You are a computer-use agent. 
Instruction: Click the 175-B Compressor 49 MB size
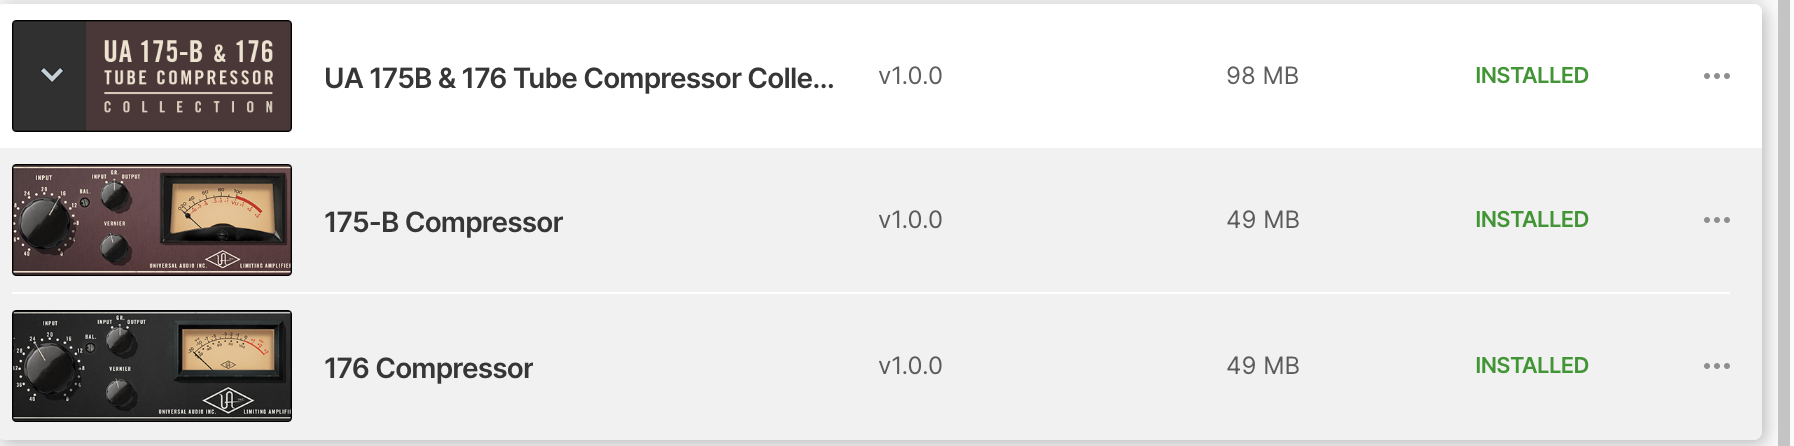[x=1262, y=220]
